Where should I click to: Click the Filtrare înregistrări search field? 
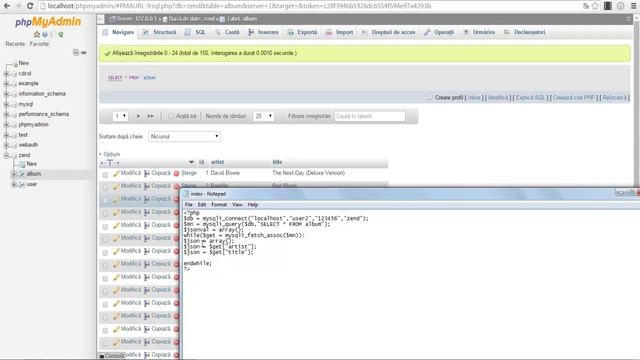tap(370, 116)
